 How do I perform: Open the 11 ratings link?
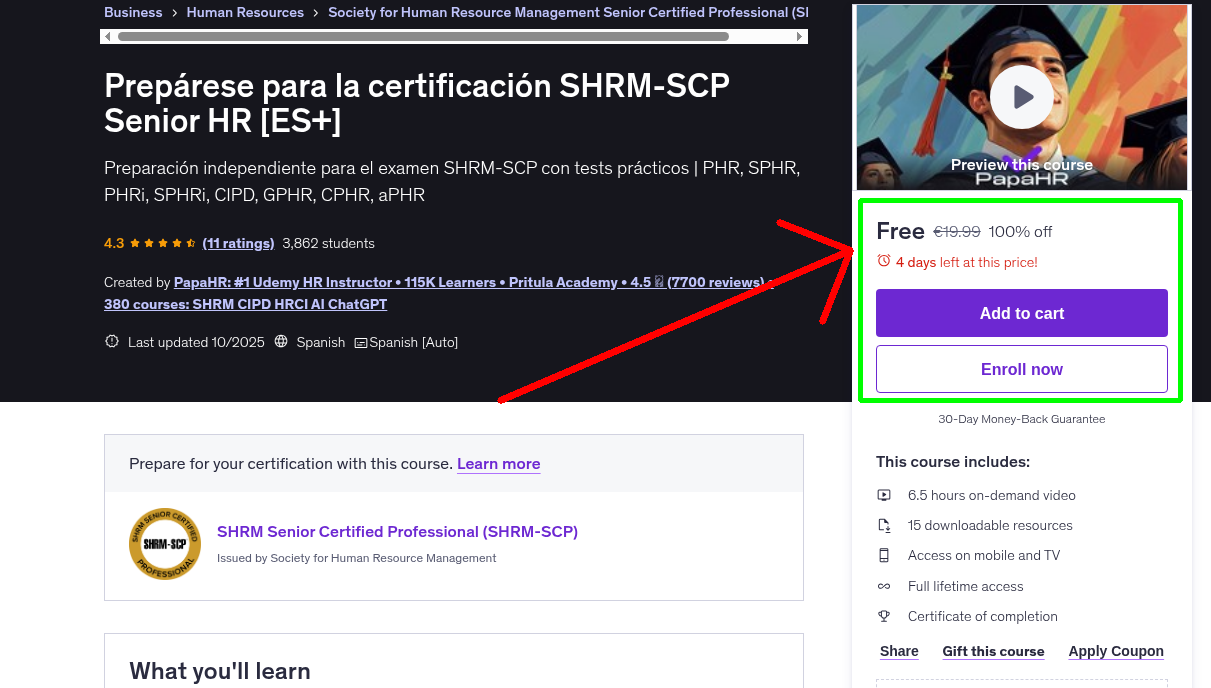pyautogui.click(x=238, y=243)
